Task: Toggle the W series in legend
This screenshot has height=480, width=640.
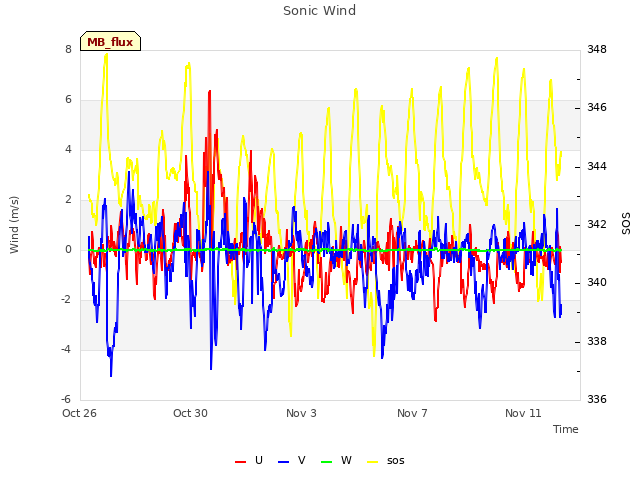Action: click(336, 461)
